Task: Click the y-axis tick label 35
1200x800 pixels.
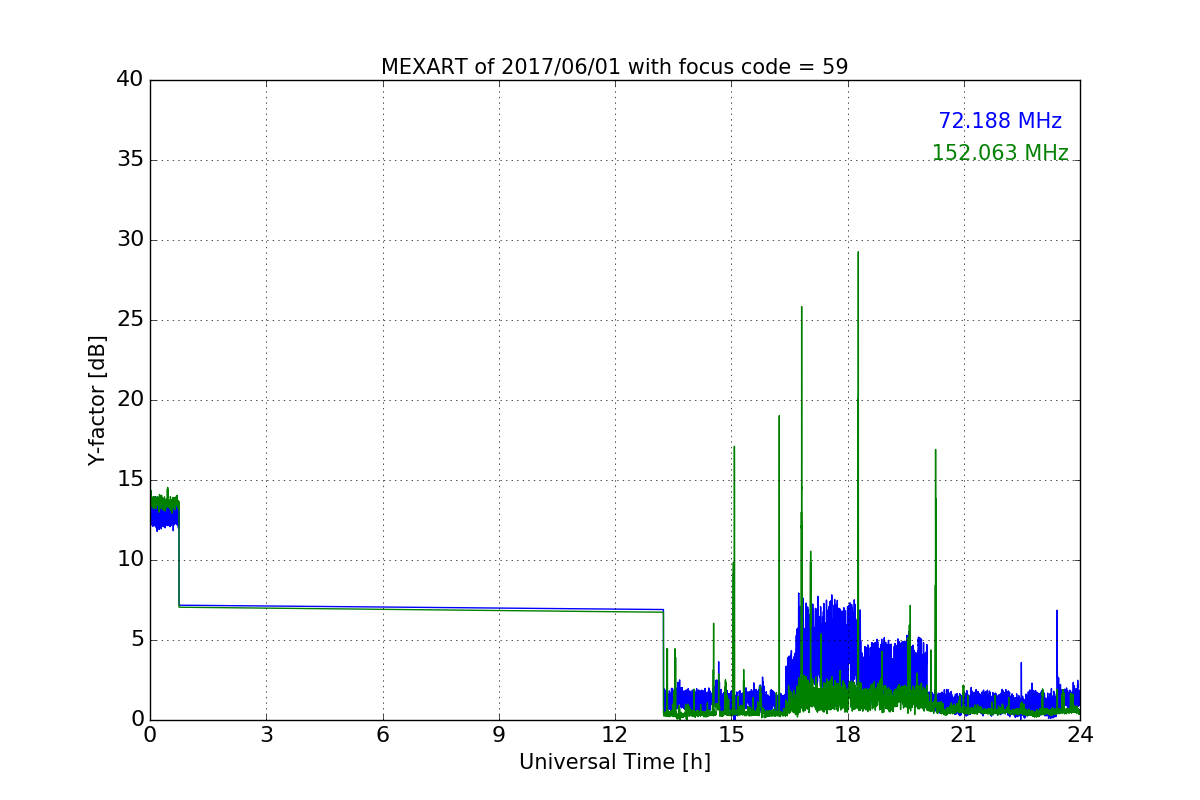Action: pos(130,160)
